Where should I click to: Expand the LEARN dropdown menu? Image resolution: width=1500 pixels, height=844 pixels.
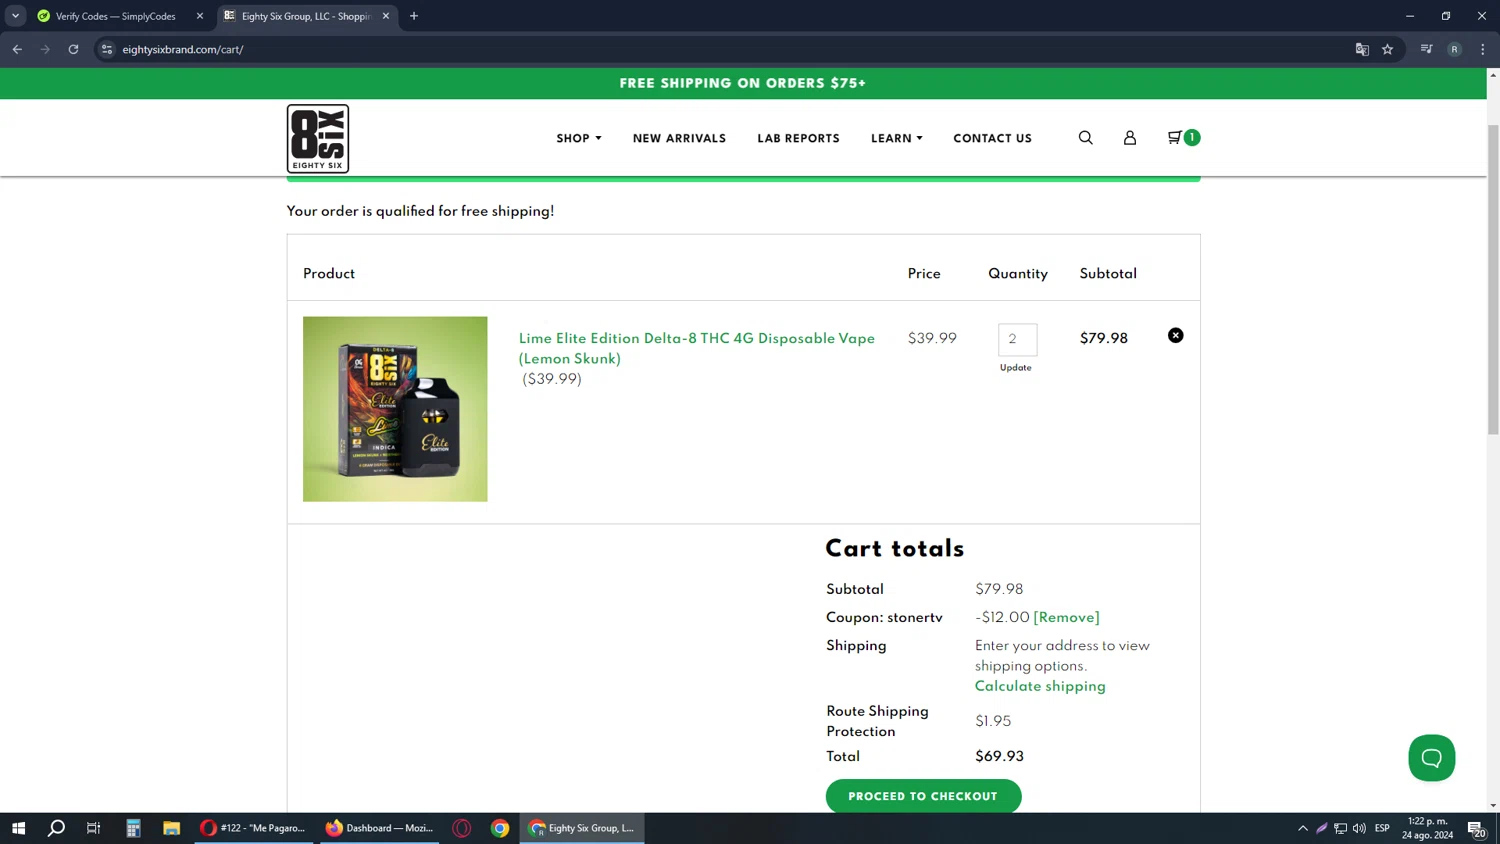point(896,139)
